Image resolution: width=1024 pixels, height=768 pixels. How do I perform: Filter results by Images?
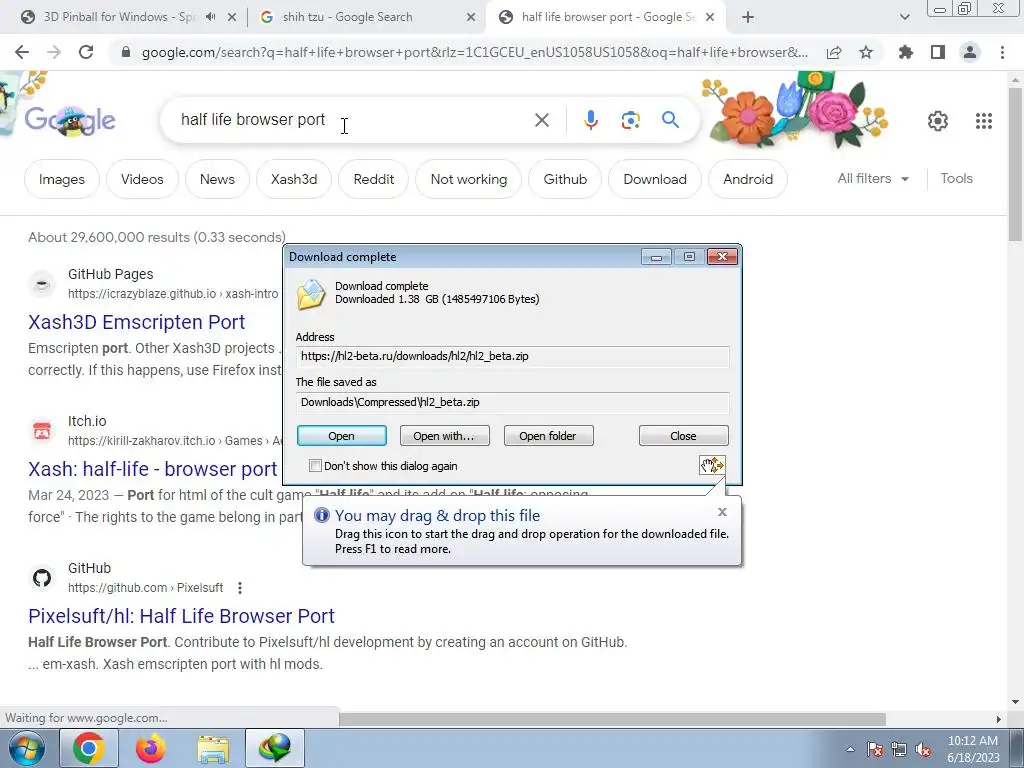(61, 179)
